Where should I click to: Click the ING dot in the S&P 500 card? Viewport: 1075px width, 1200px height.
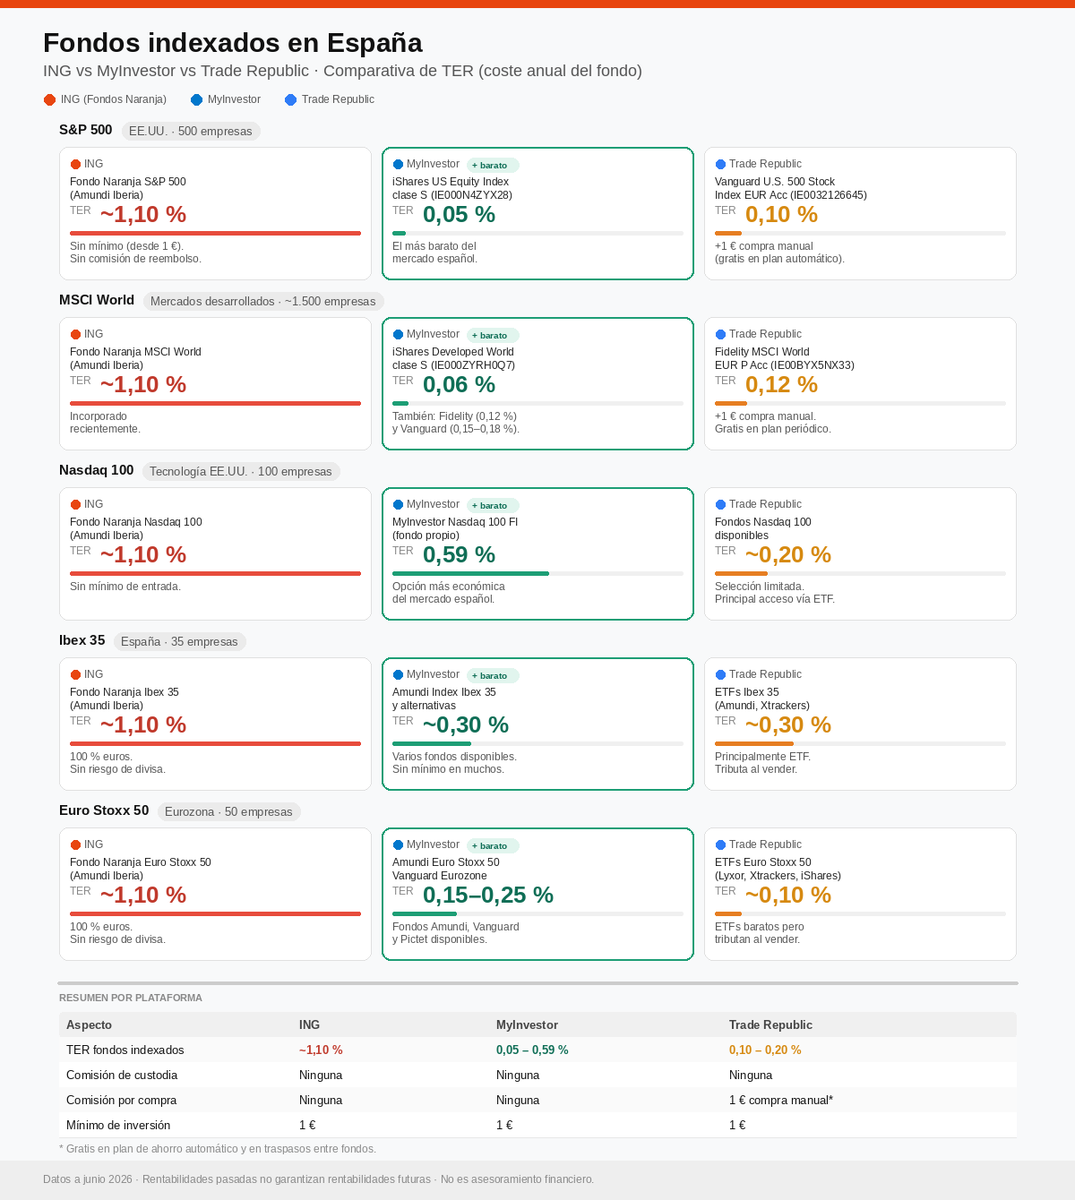coord(75,164)
